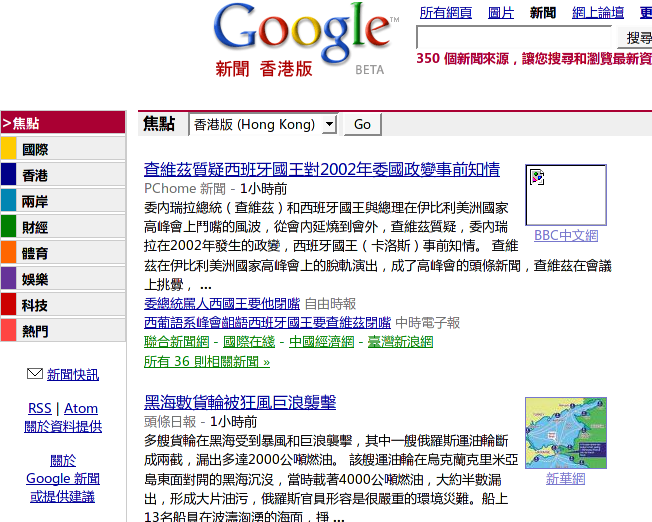Click the envelope icon beside 新聞快訊
Image resolution: width=652 pixels, height=522 pixels.
35,374
